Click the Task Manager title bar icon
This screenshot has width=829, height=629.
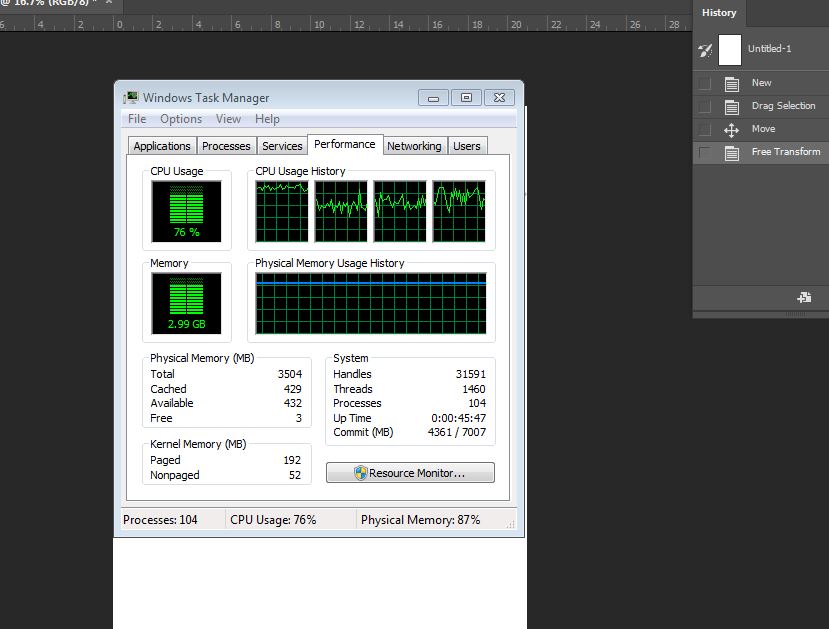(131, 98)
